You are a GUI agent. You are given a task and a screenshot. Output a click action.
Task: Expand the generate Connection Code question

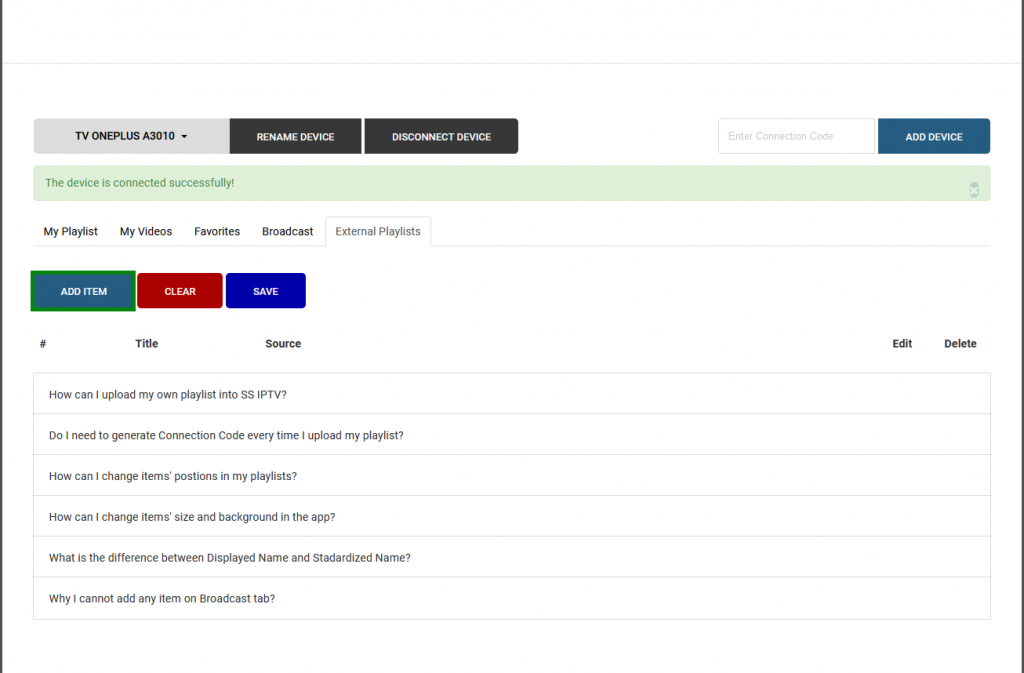click(x=226, y=435)
